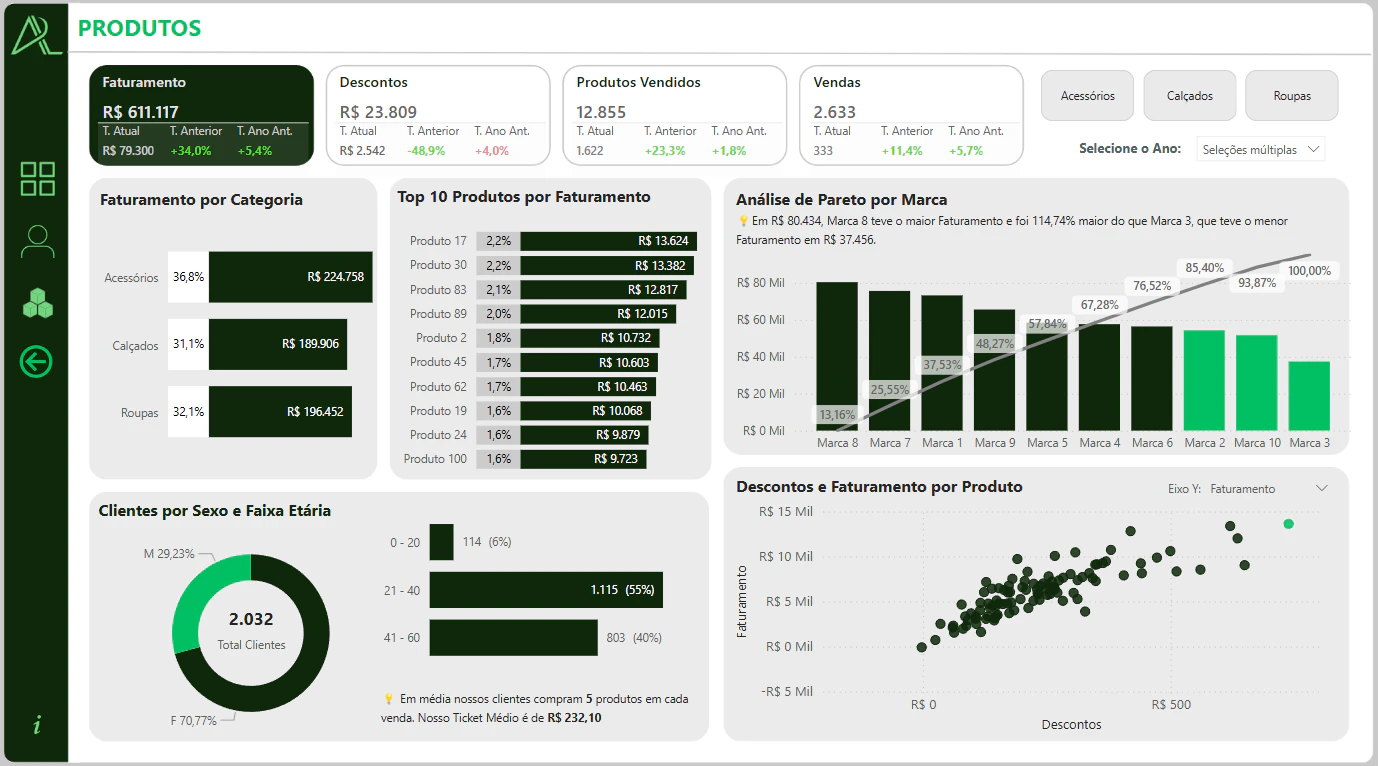
Task: Click the "67,28%" Pareto line label
Action: point(1099,304)
